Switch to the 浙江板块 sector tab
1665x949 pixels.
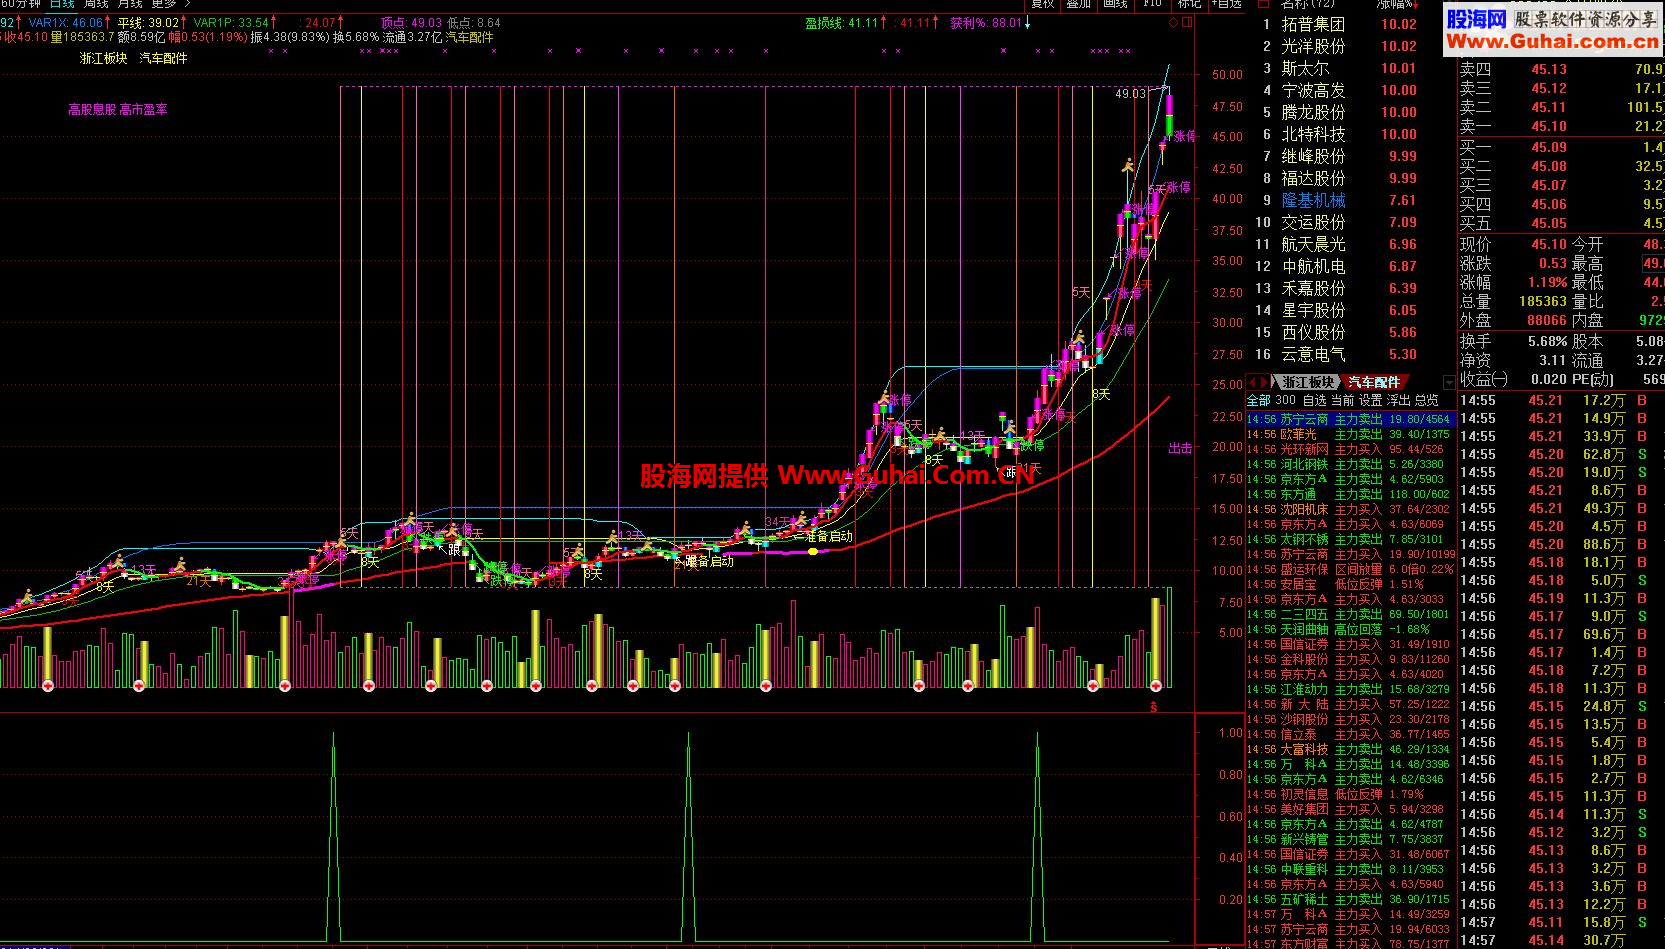tap(1308, 382)
